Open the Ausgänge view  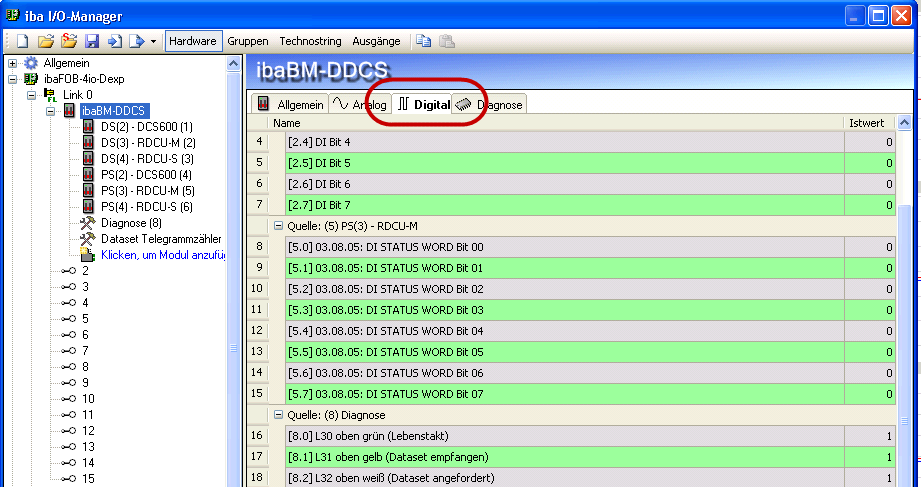click(x=376, y=41)
